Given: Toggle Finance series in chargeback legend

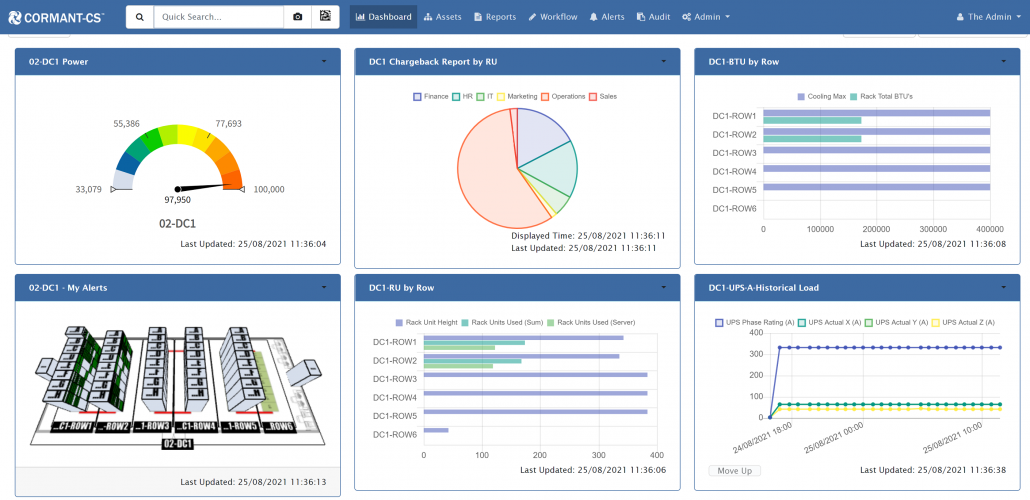Looking at the screenshot, I should (430, 97).
